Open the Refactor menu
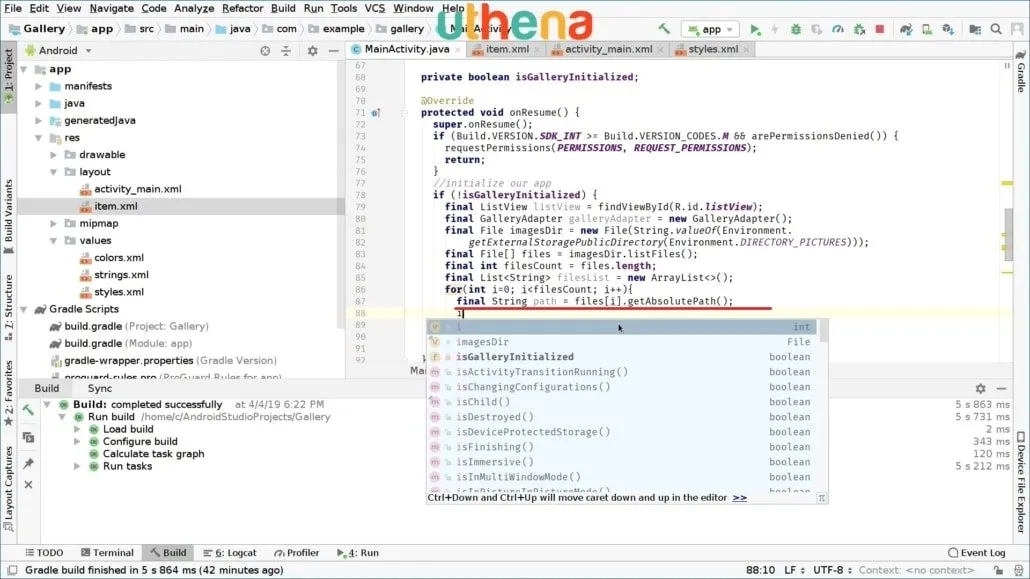The width and height of the screenshot is (1030, 579). coord(242,9)
